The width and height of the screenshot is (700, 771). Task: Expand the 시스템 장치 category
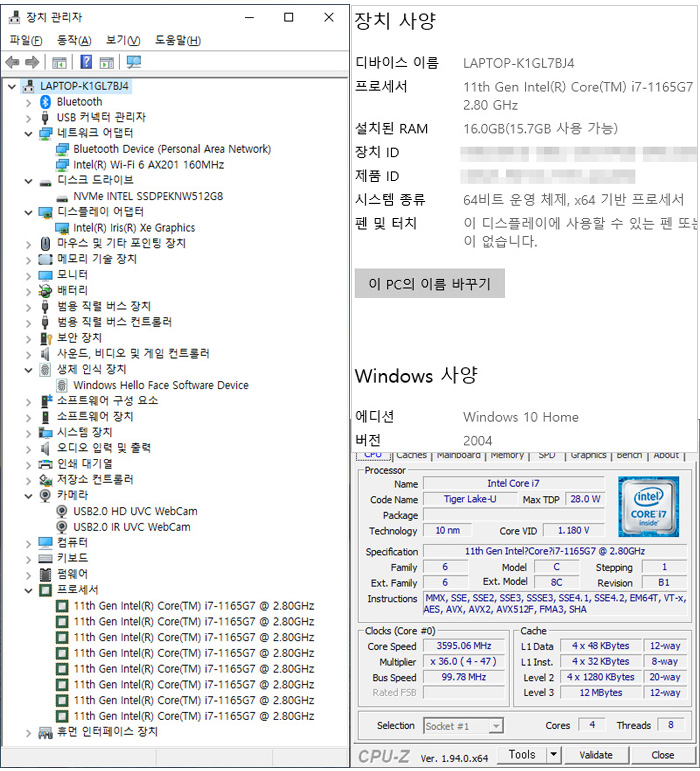[x=28, y=433]
